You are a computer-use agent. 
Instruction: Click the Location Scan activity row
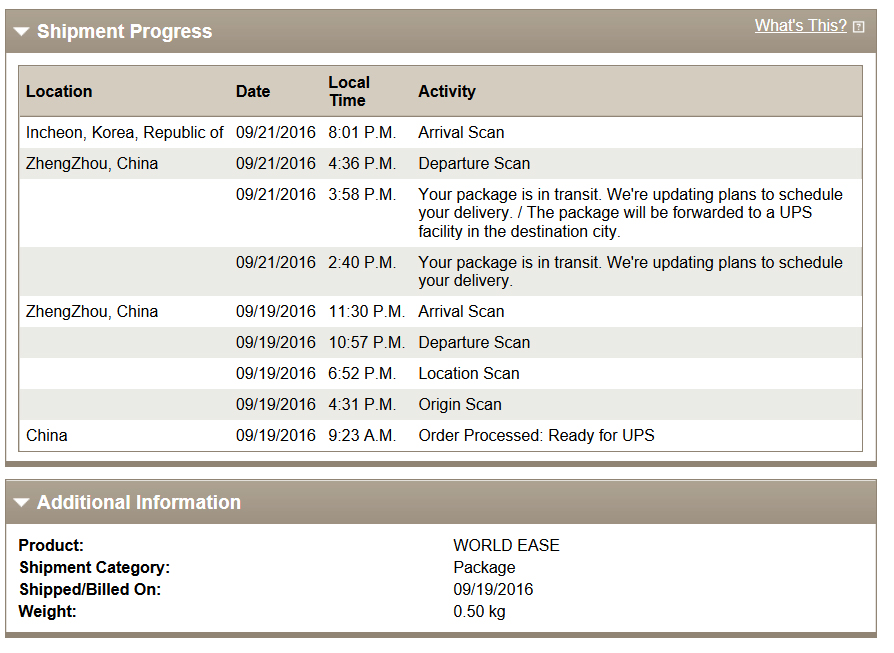click(441, 374)
